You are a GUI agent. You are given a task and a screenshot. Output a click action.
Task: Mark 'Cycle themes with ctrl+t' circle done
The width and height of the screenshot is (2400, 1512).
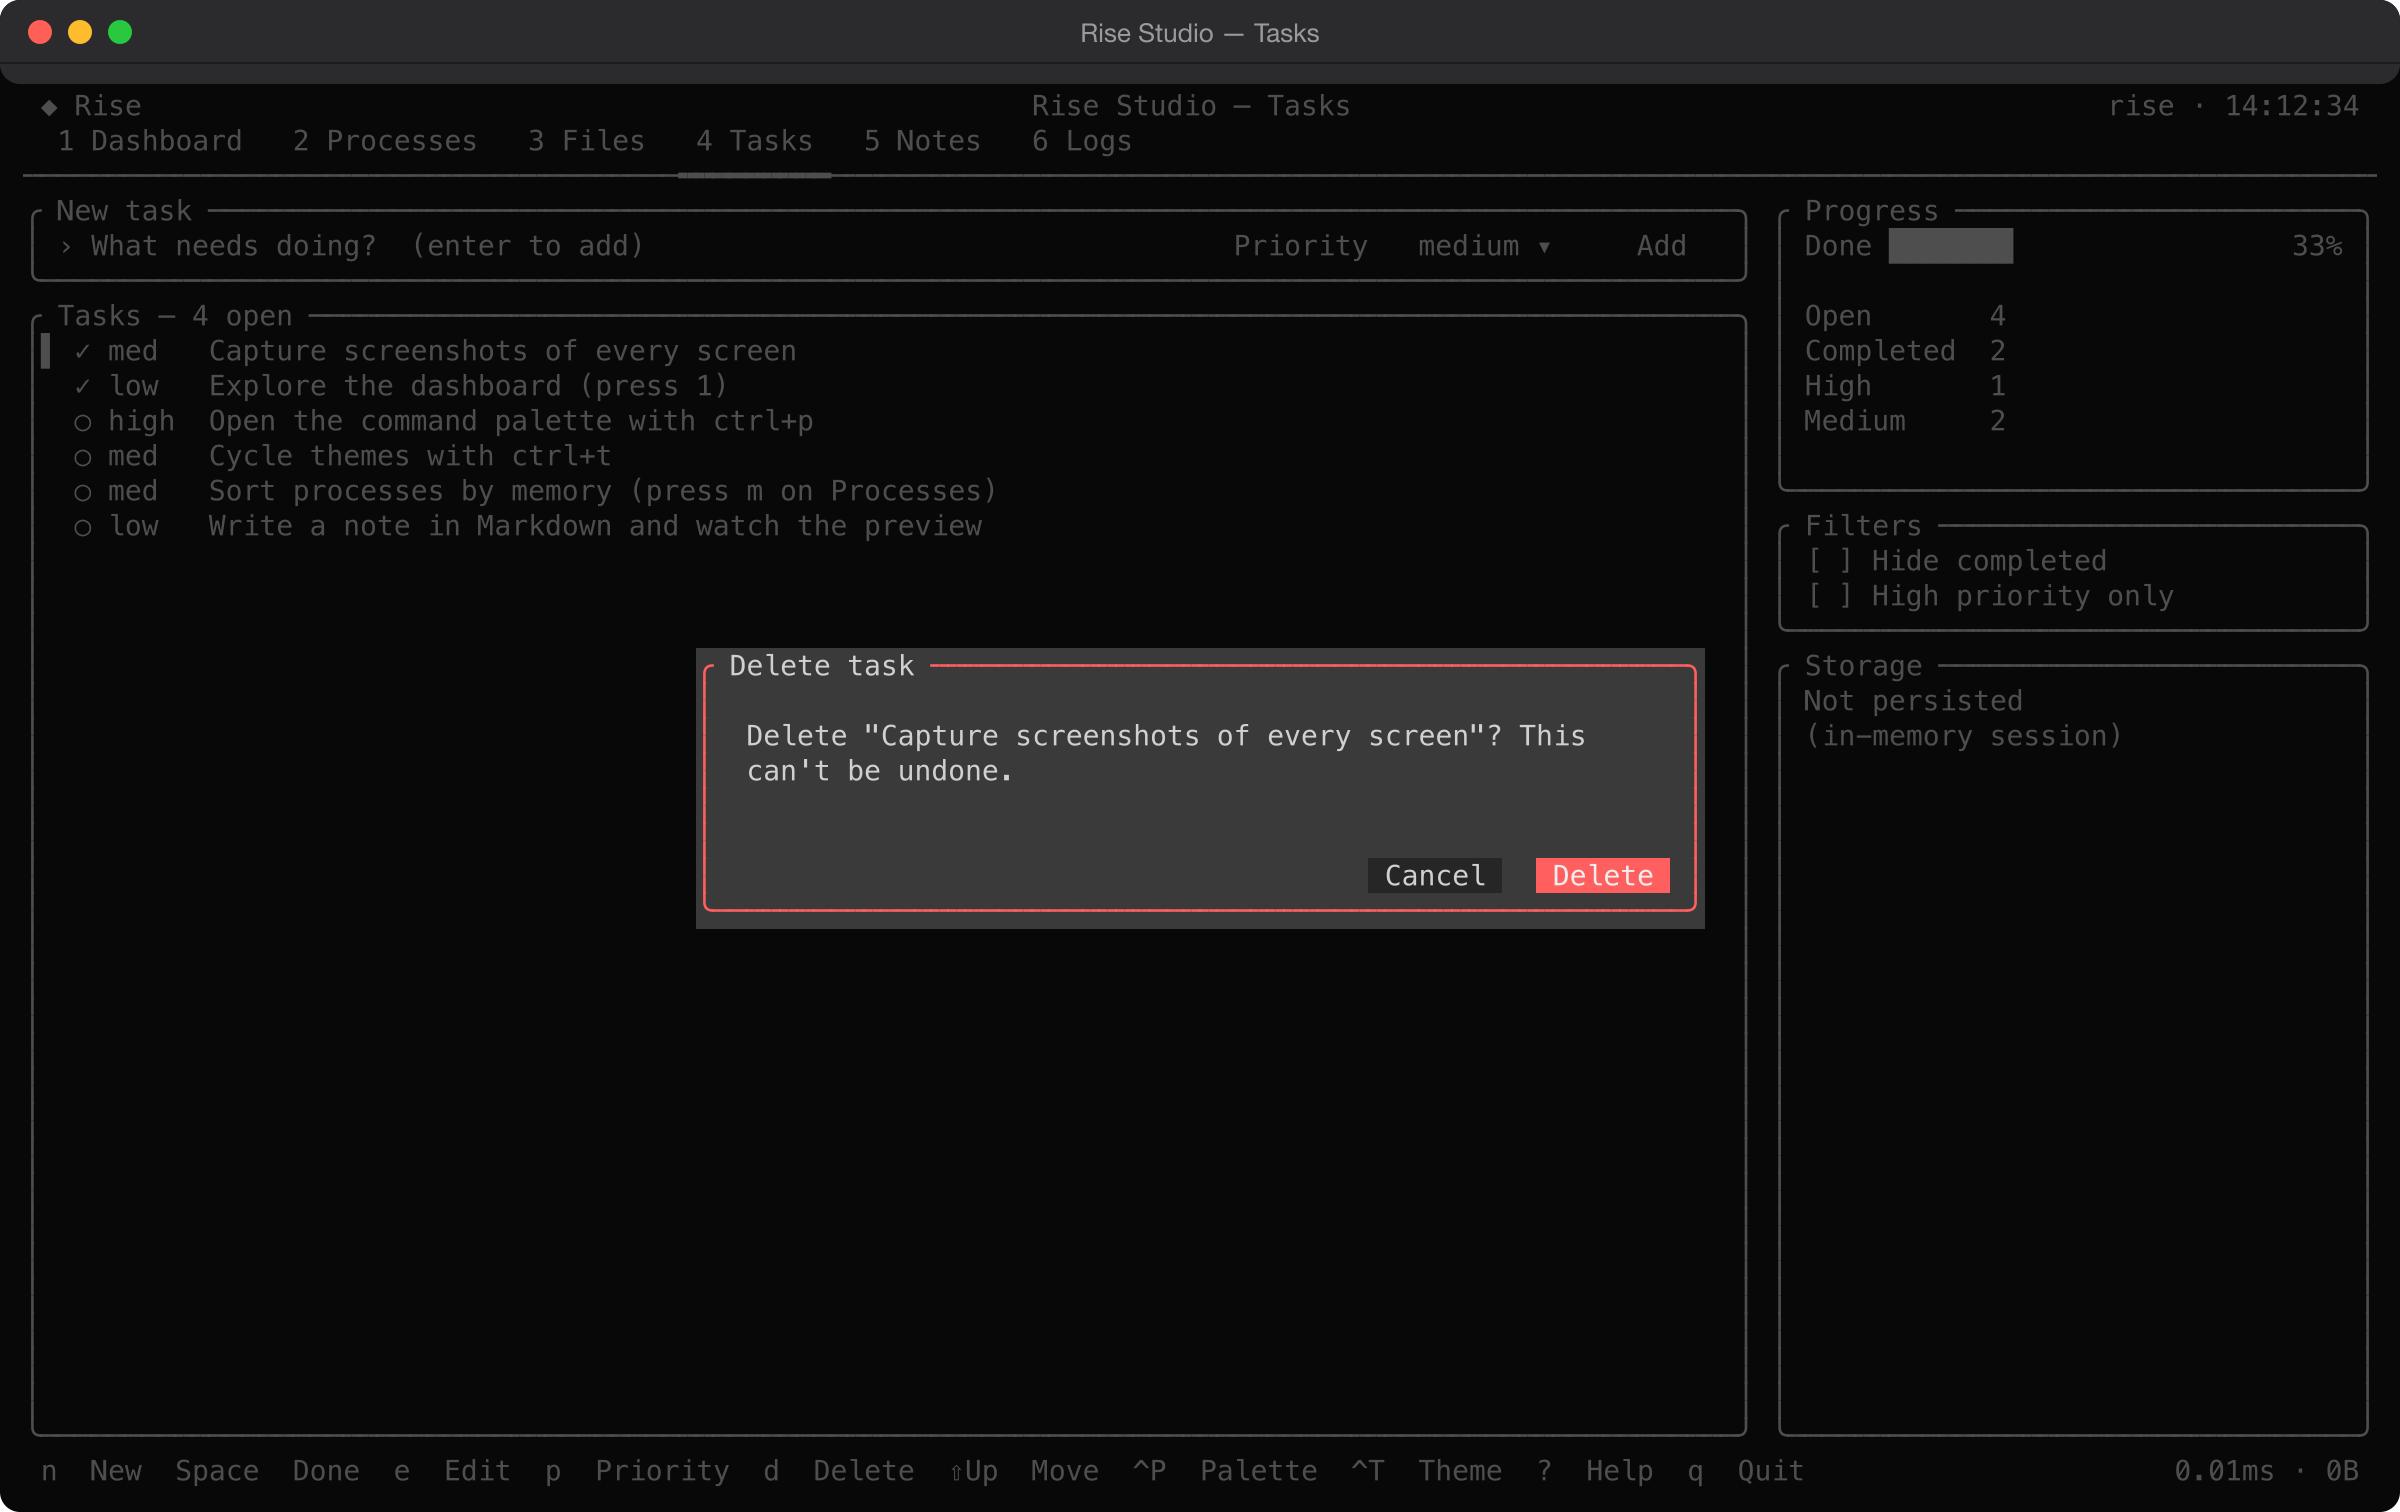point(83,456)
